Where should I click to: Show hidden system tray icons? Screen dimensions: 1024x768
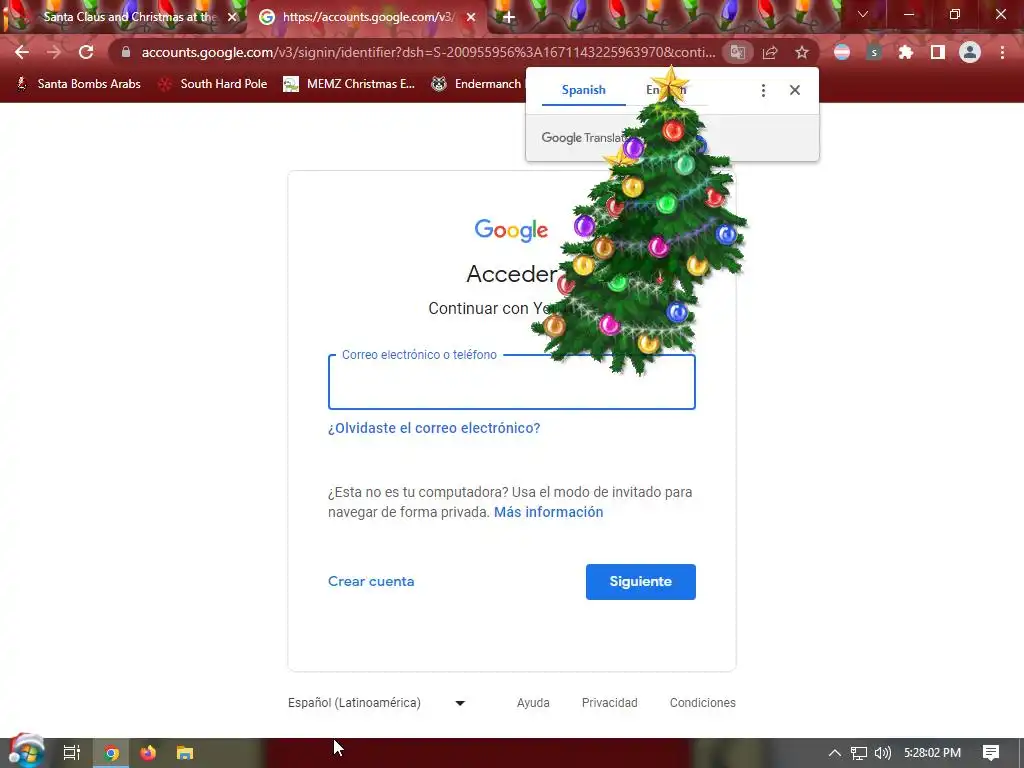click(x=835, y=753)
